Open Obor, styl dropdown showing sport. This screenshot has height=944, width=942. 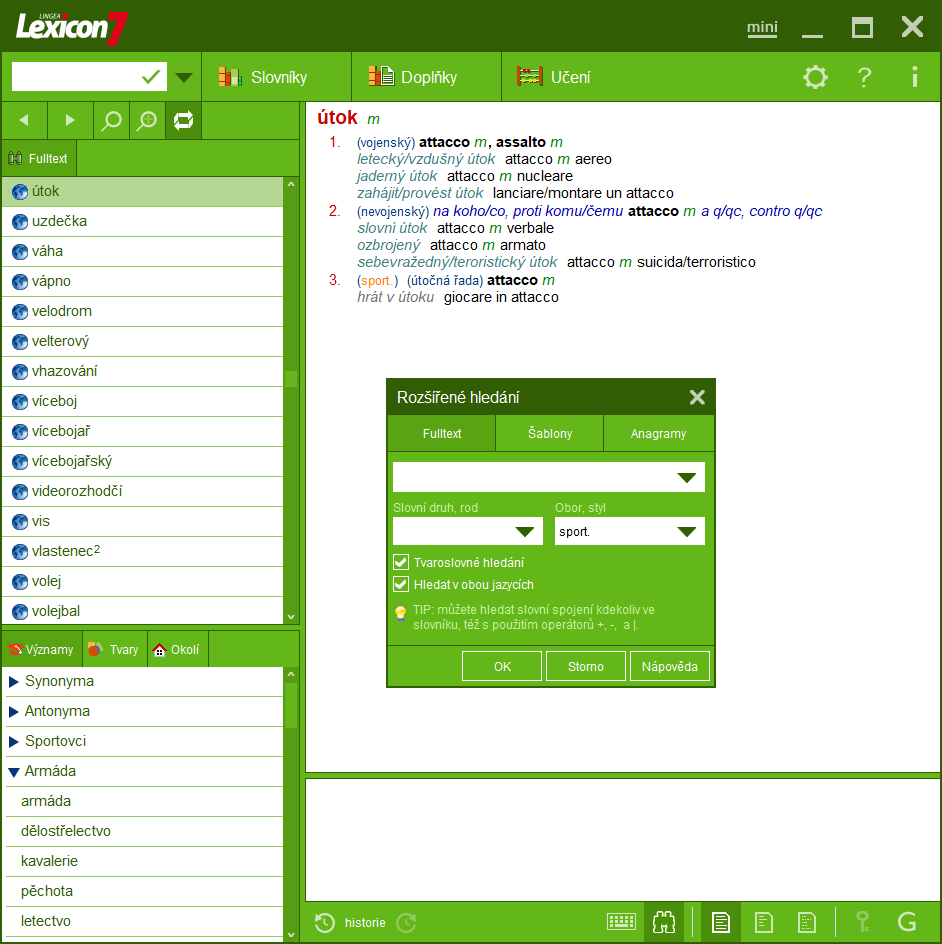686,532
